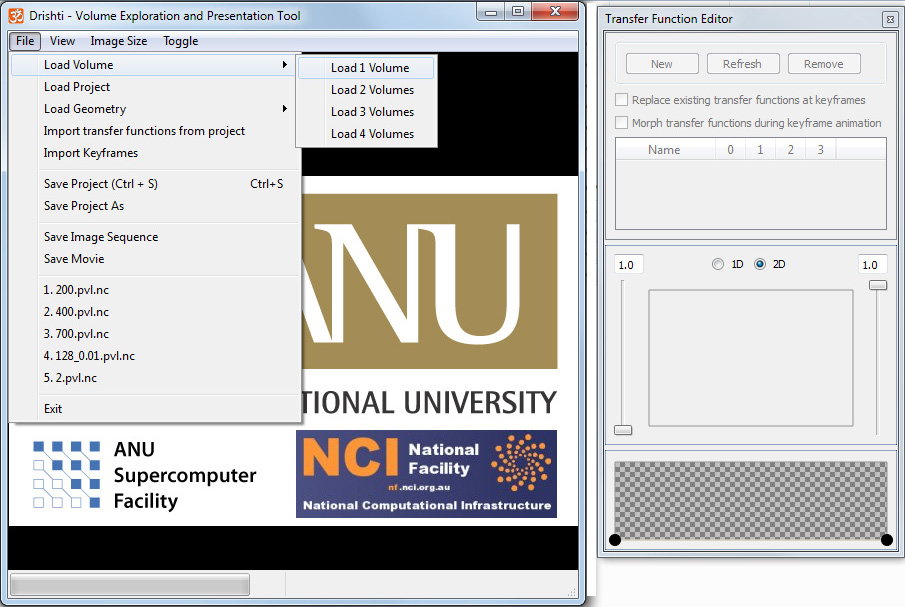Click the 2D histogram canvas area

pyautogui.click(x=751, y=358)
